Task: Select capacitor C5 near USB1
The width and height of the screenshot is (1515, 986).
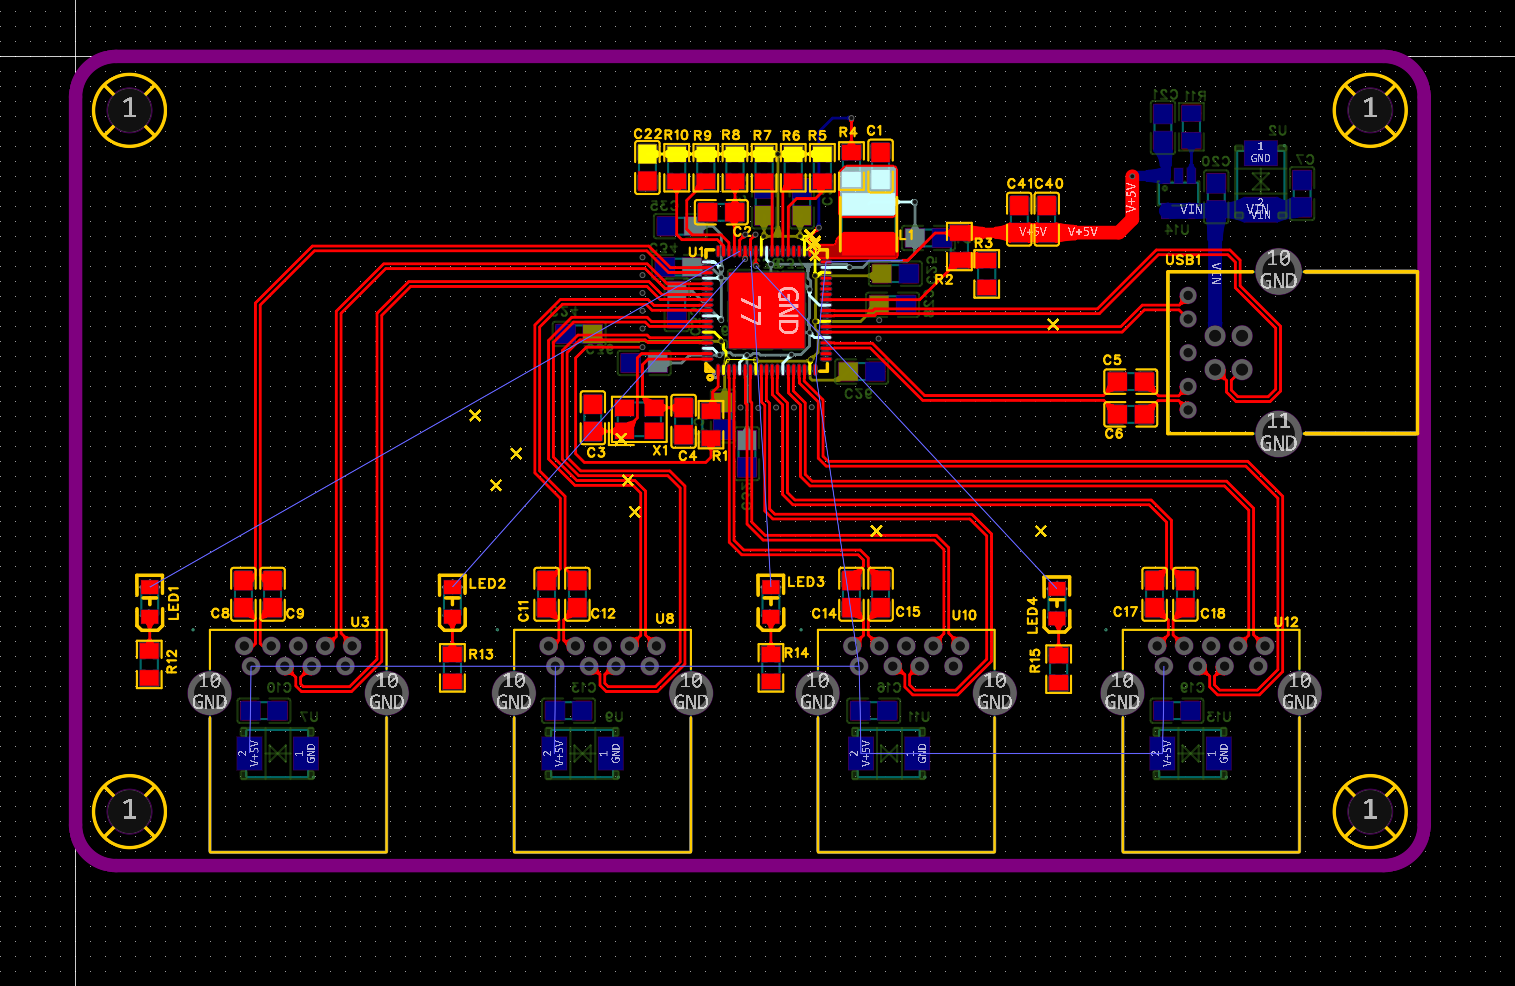Action: click(x=1131, y=381)
